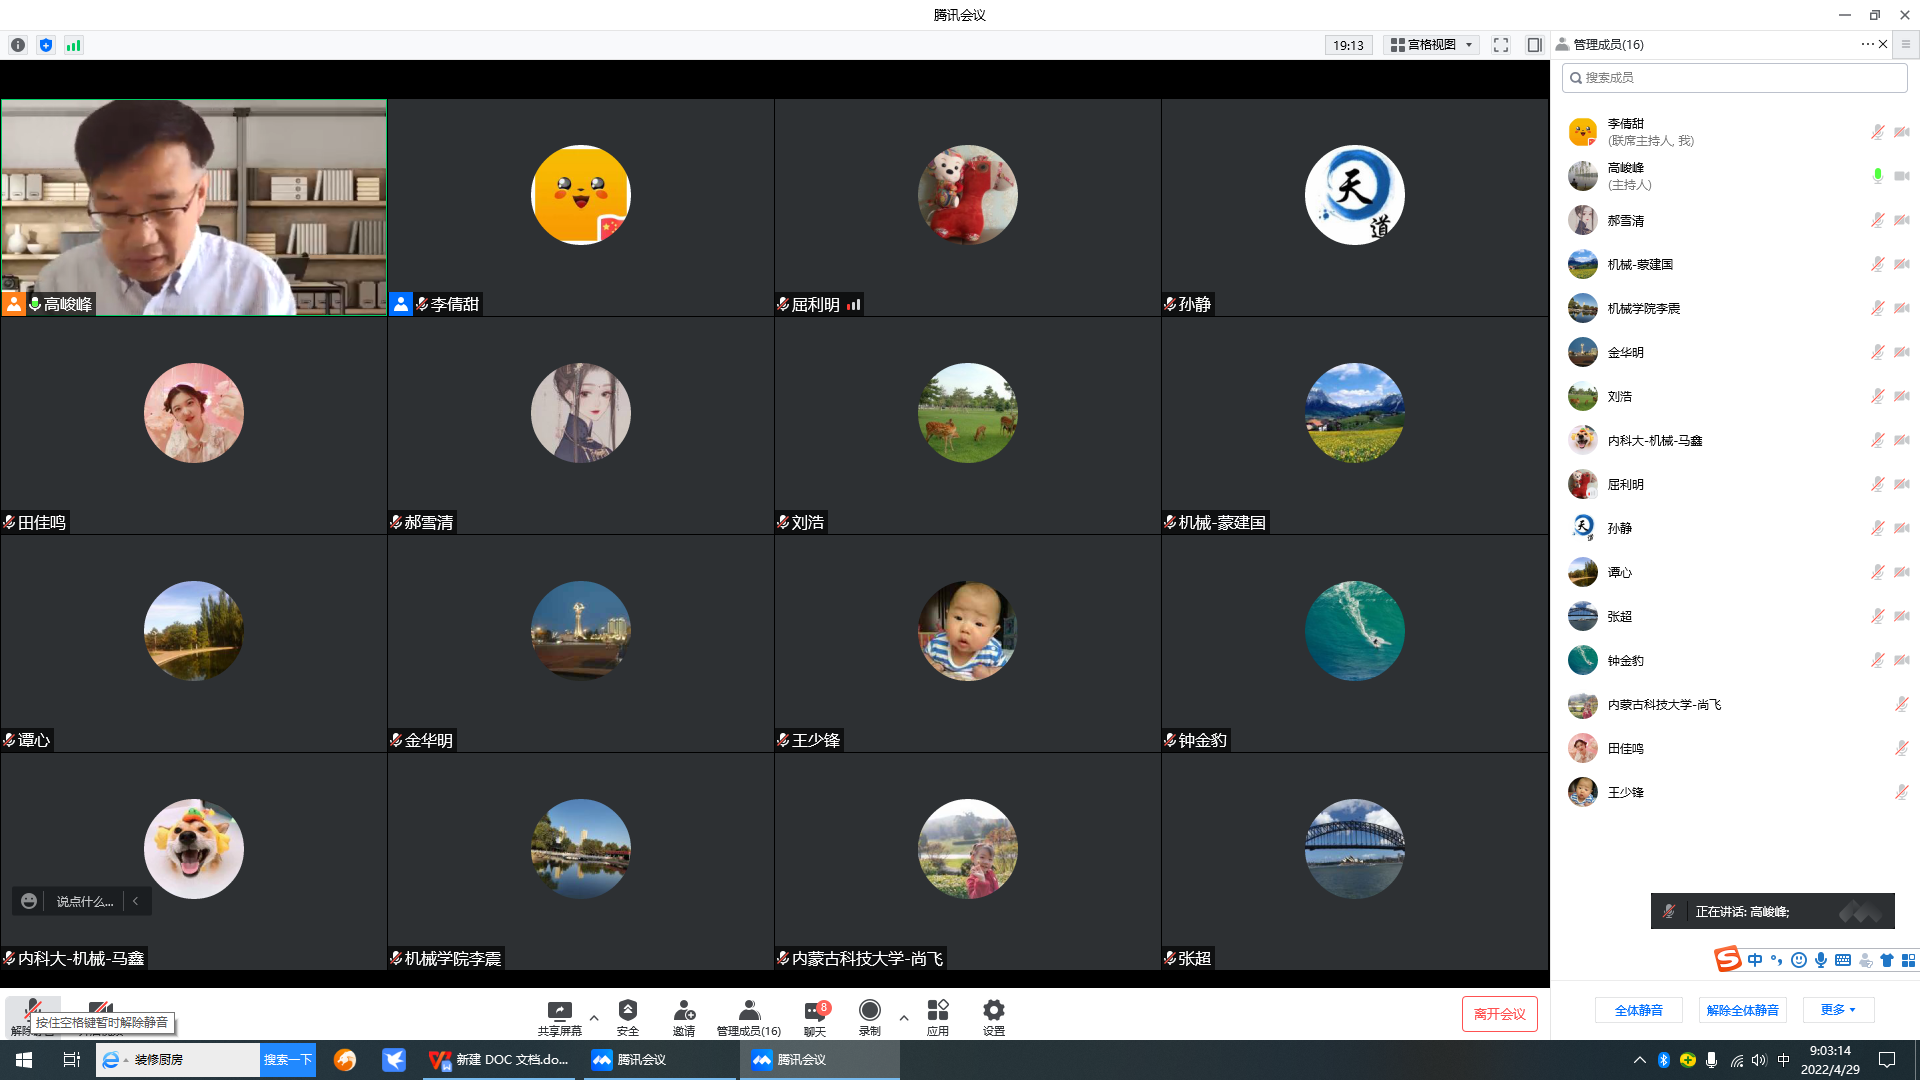The image size is (1920, 1080).
Task: Switch to the 新建 DOC 文档 taskbar window
Action: point(500,1060)
